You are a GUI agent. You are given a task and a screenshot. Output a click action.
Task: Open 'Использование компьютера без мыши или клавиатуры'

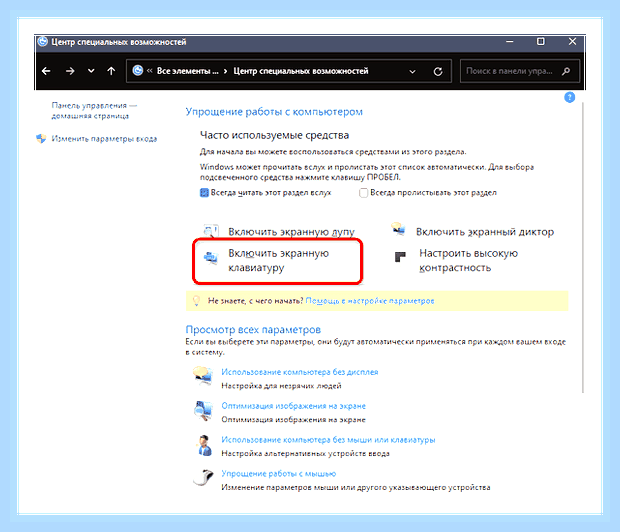[328, 440]
